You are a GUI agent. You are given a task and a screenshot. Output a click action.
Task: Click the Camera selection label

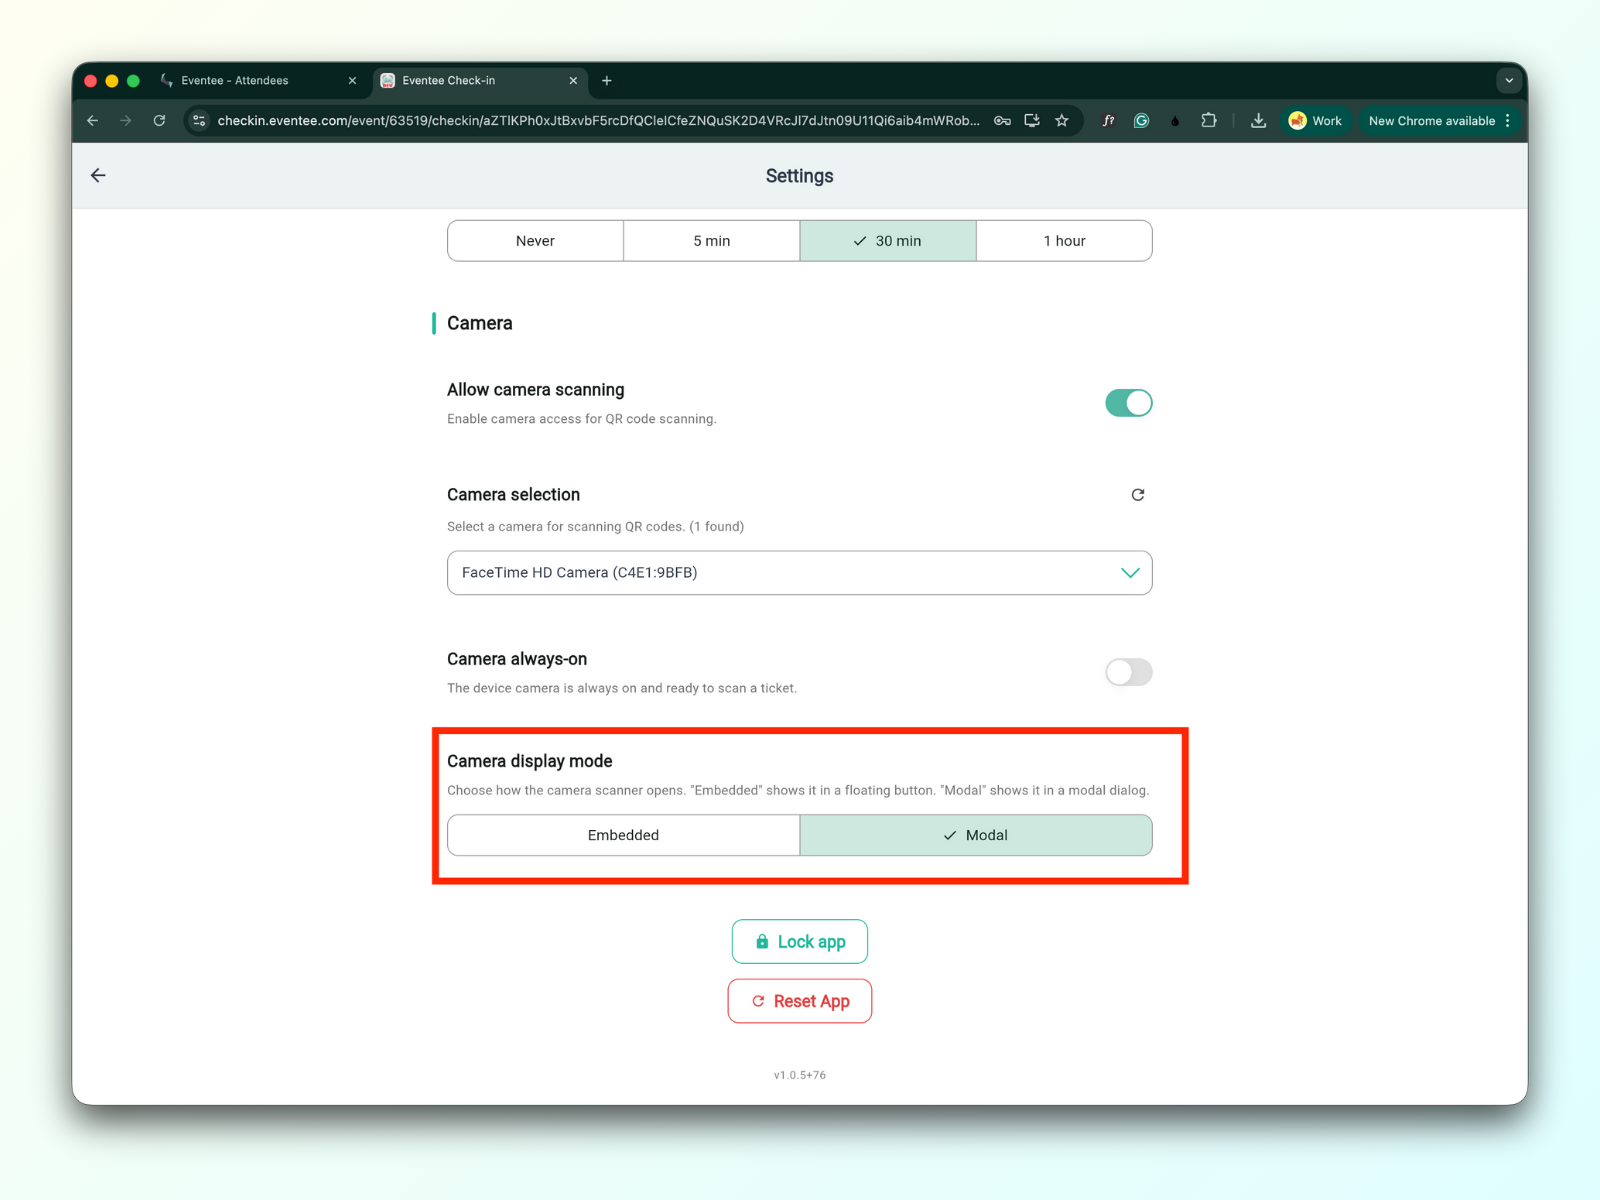[514, 495]
